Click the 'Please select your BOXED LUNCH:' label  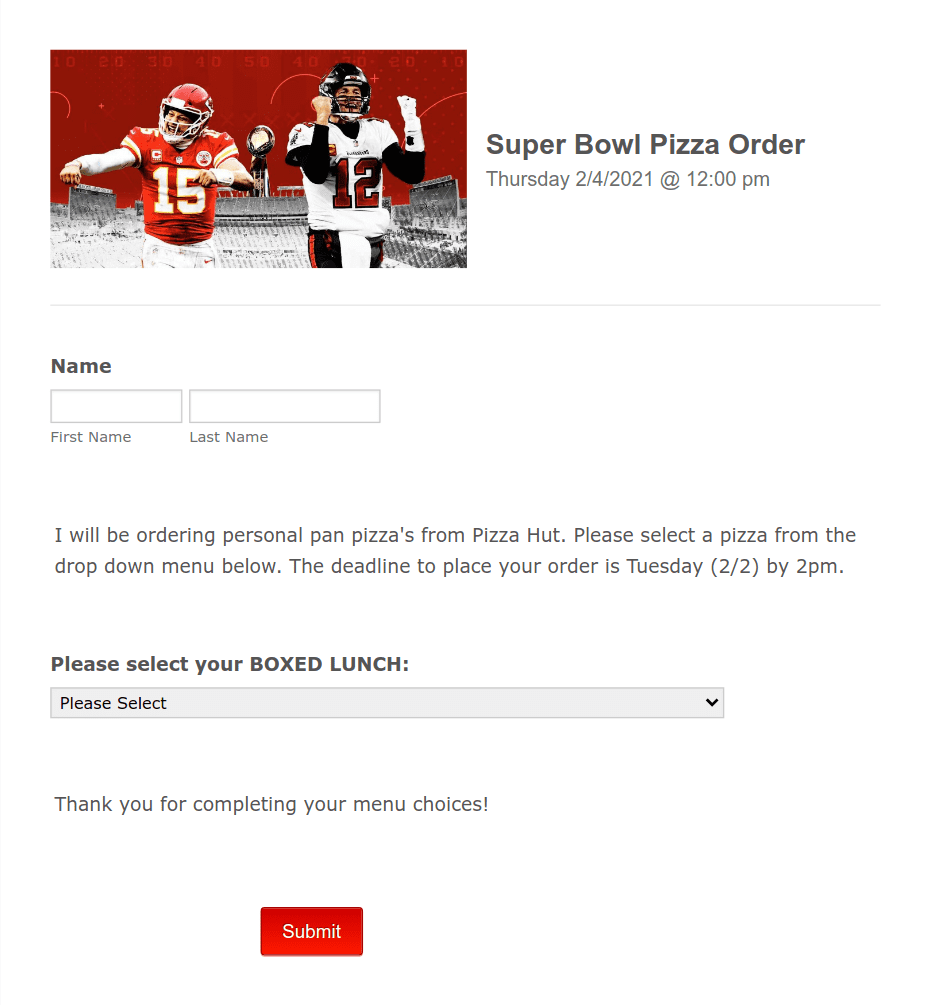coord(230,665)
